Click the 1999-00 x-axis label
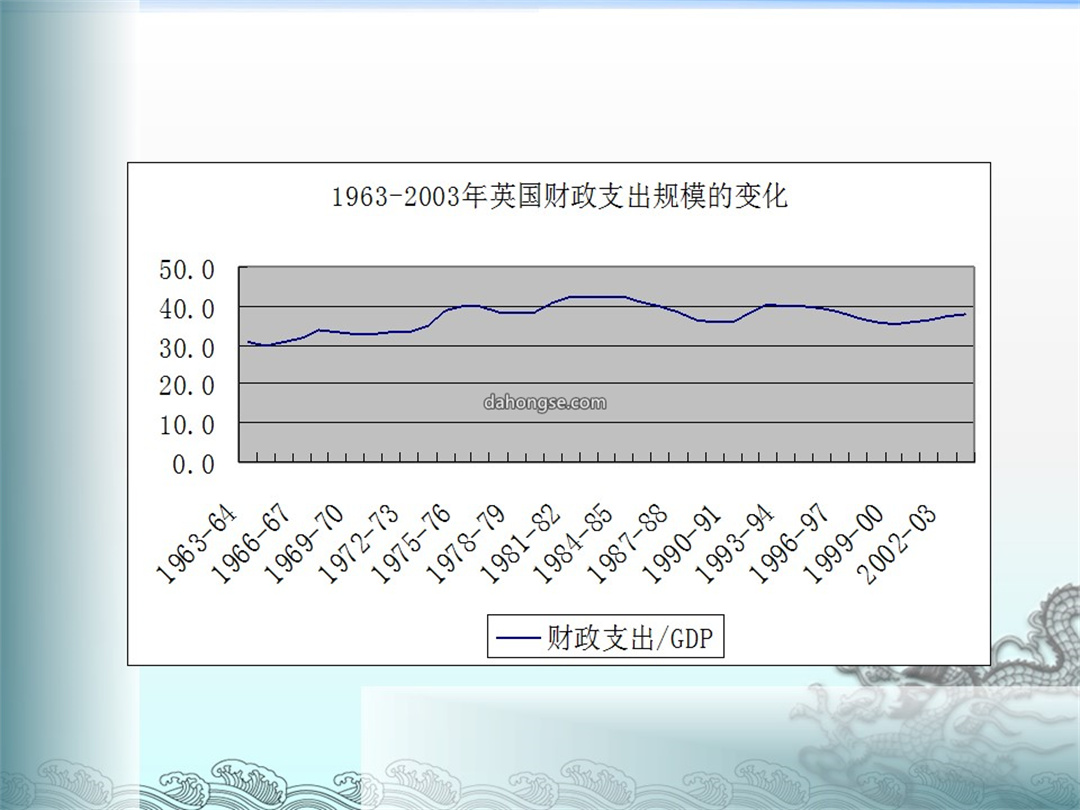 (844, 544)
